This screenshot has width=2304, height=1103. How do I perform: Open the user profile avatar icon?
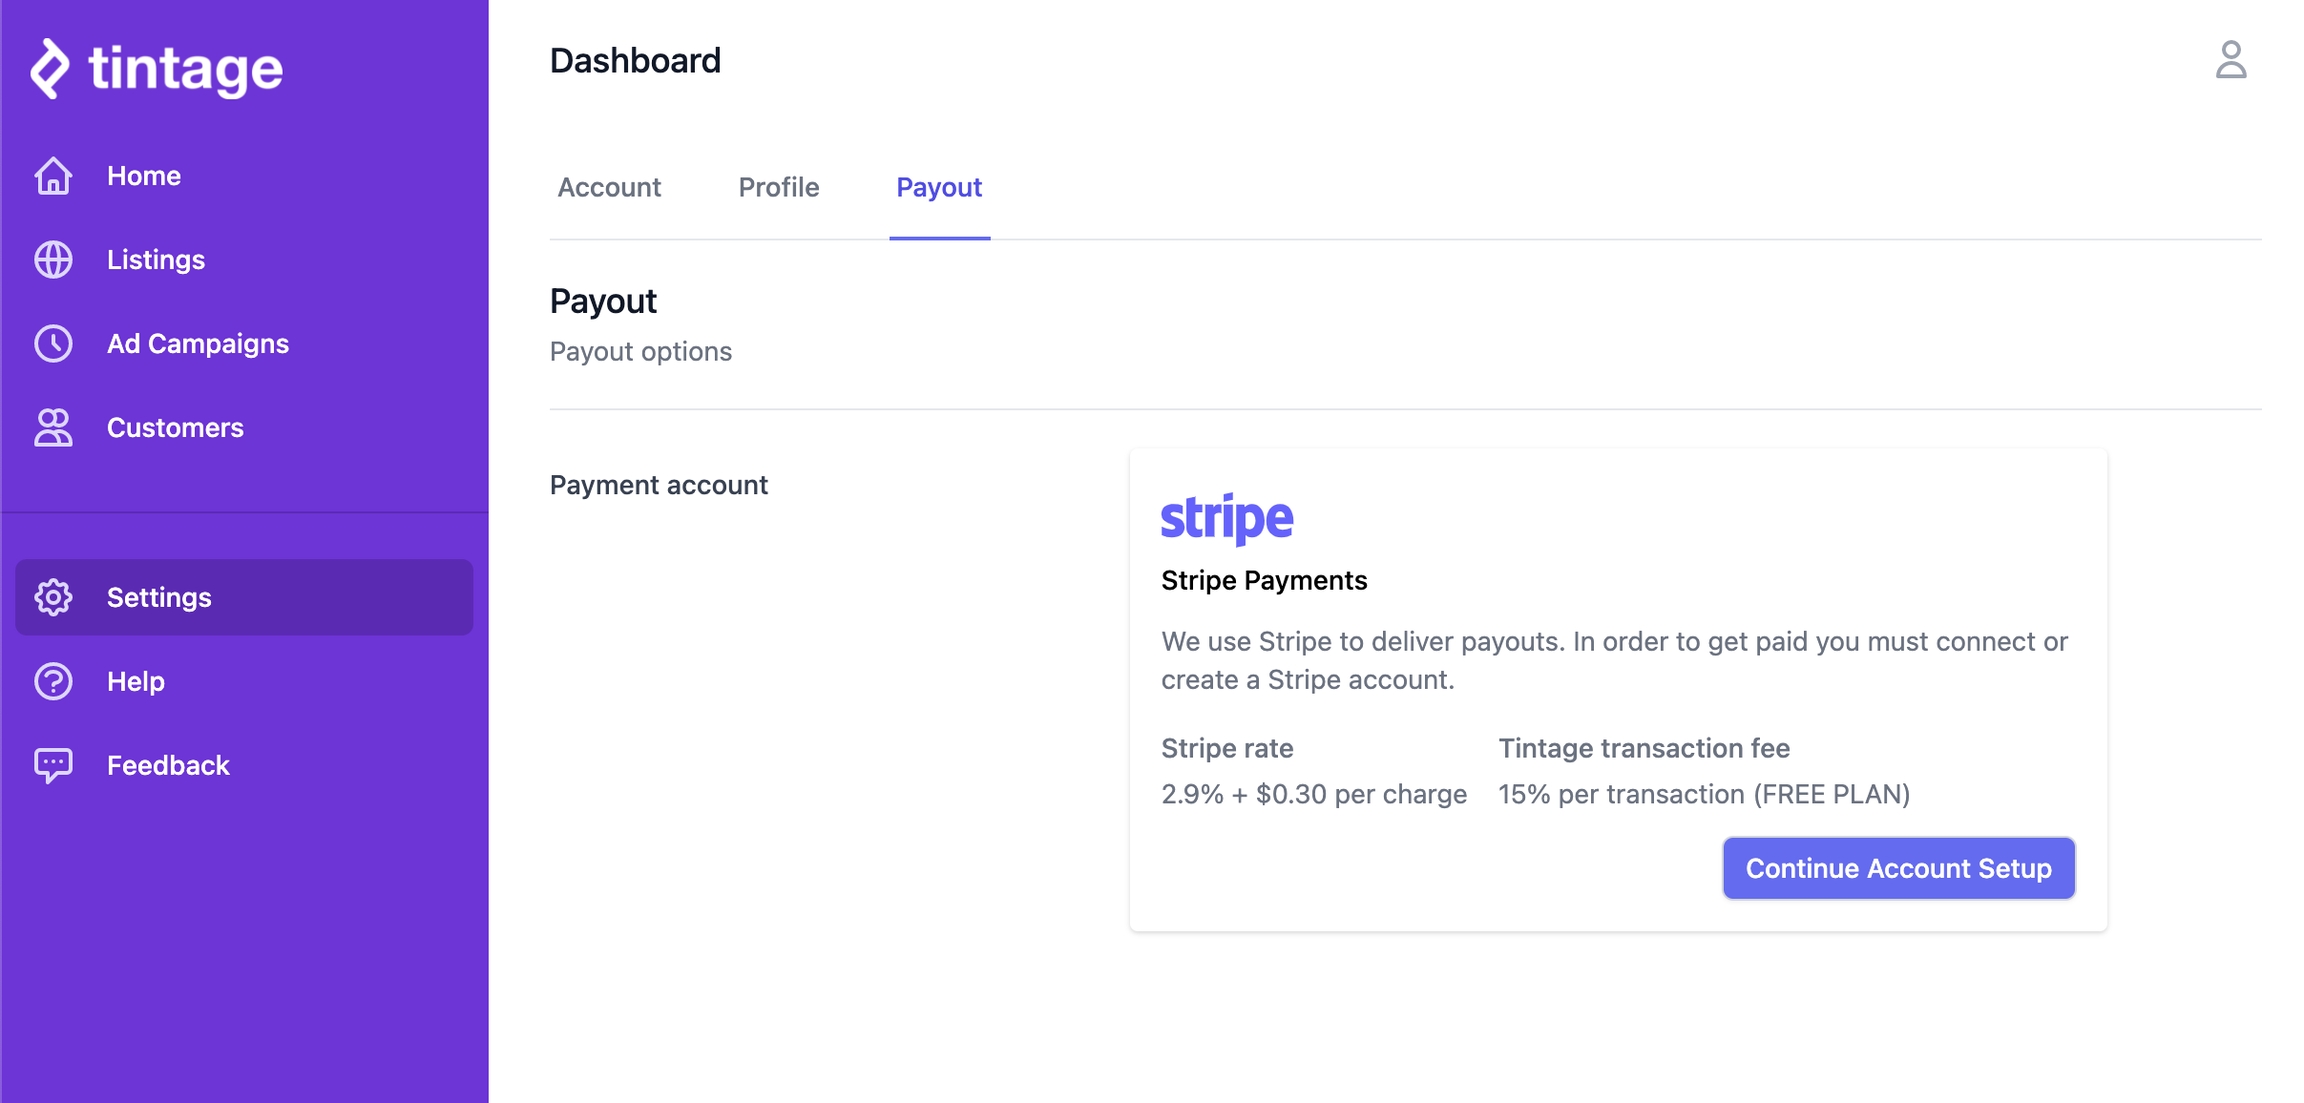click(2230, 60)
